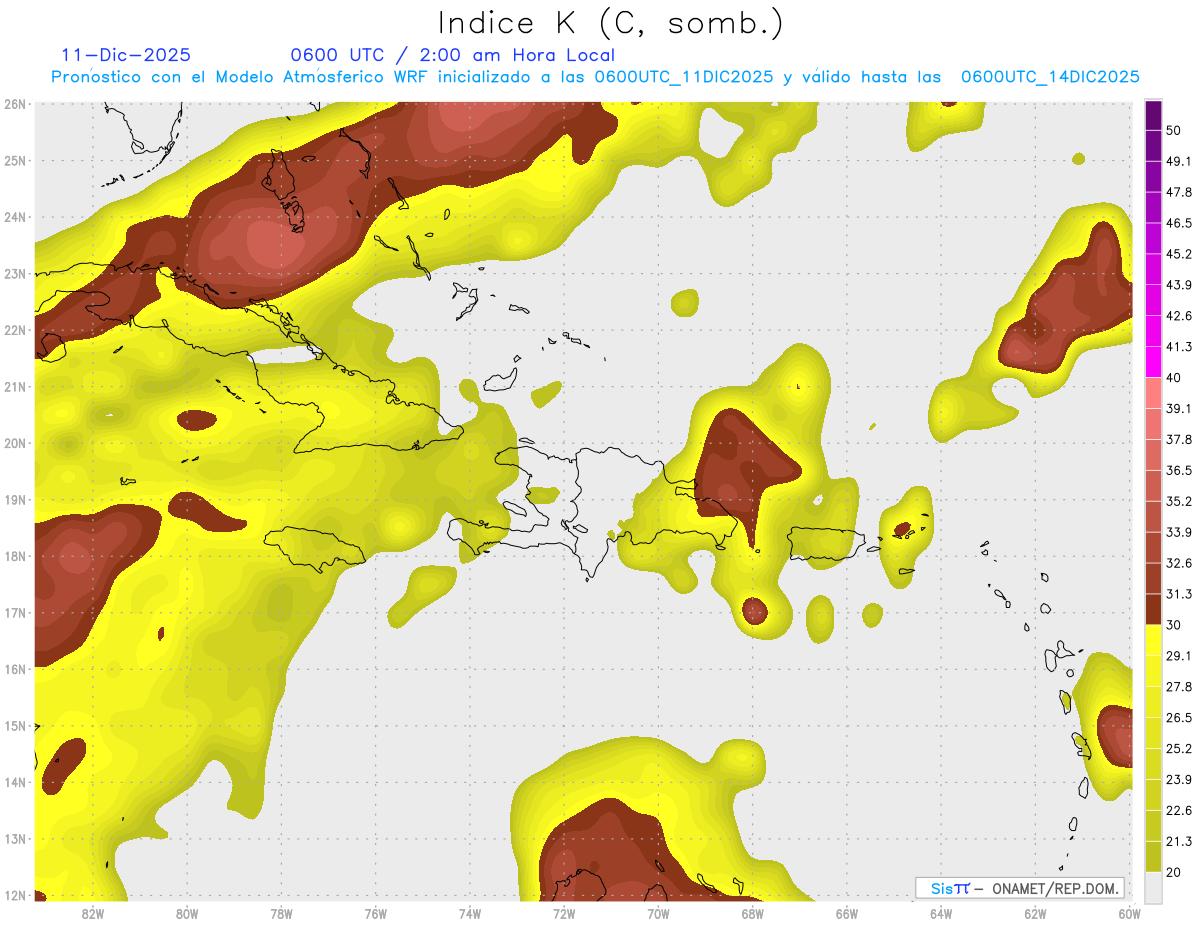Click the longitude label '68W'
The height and width of the screenshot is (927, 1200).
pos(753,914)
